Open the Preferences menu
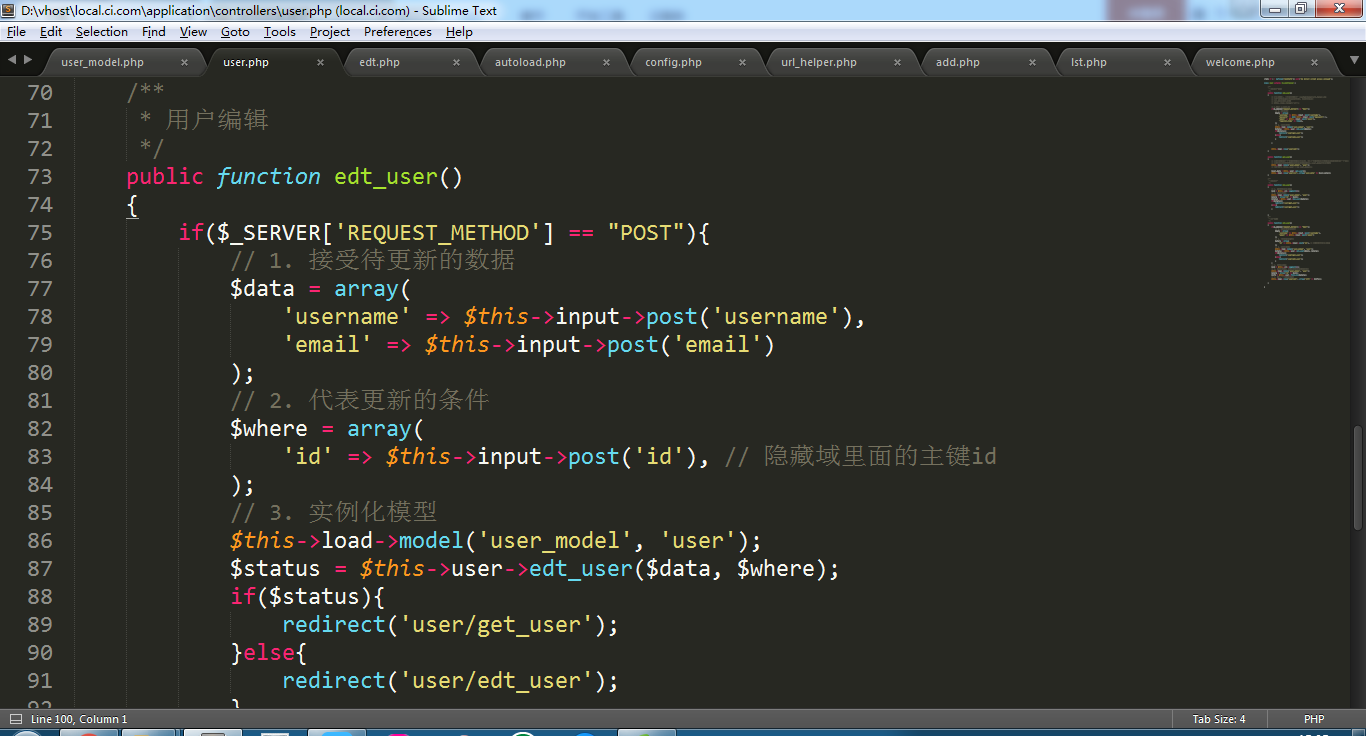 coord(397,32)
